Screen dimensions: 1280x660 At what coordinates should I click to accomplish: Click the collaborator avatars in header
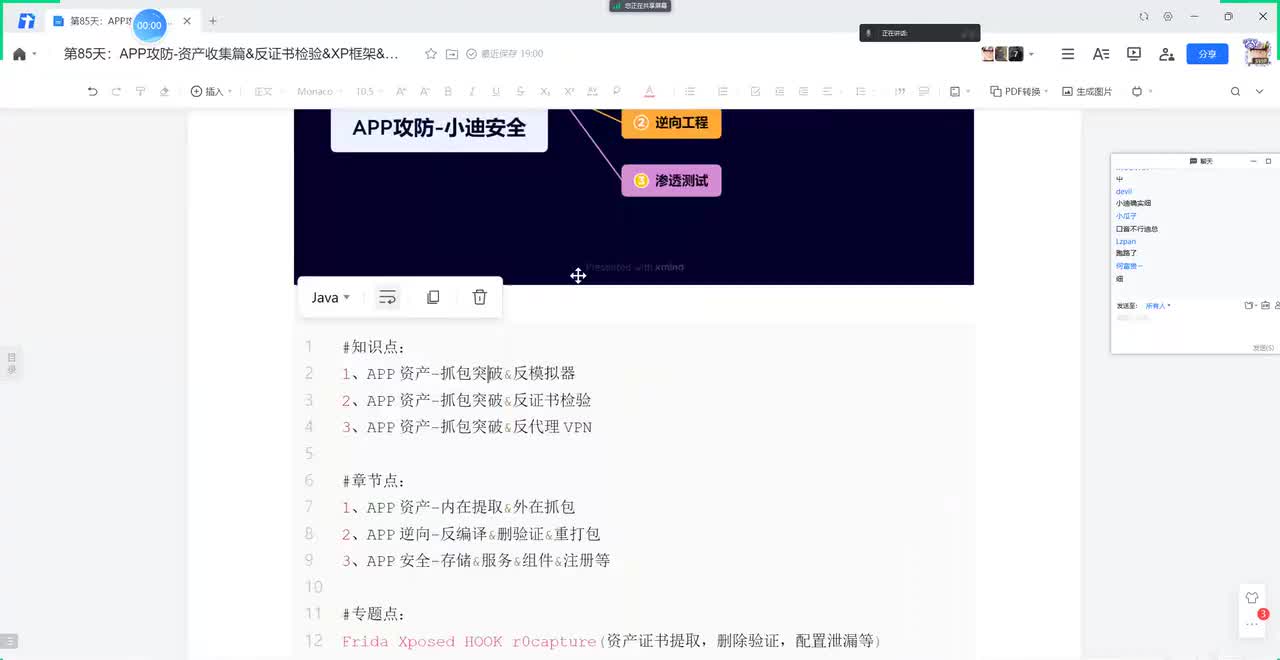(1003, 54)
